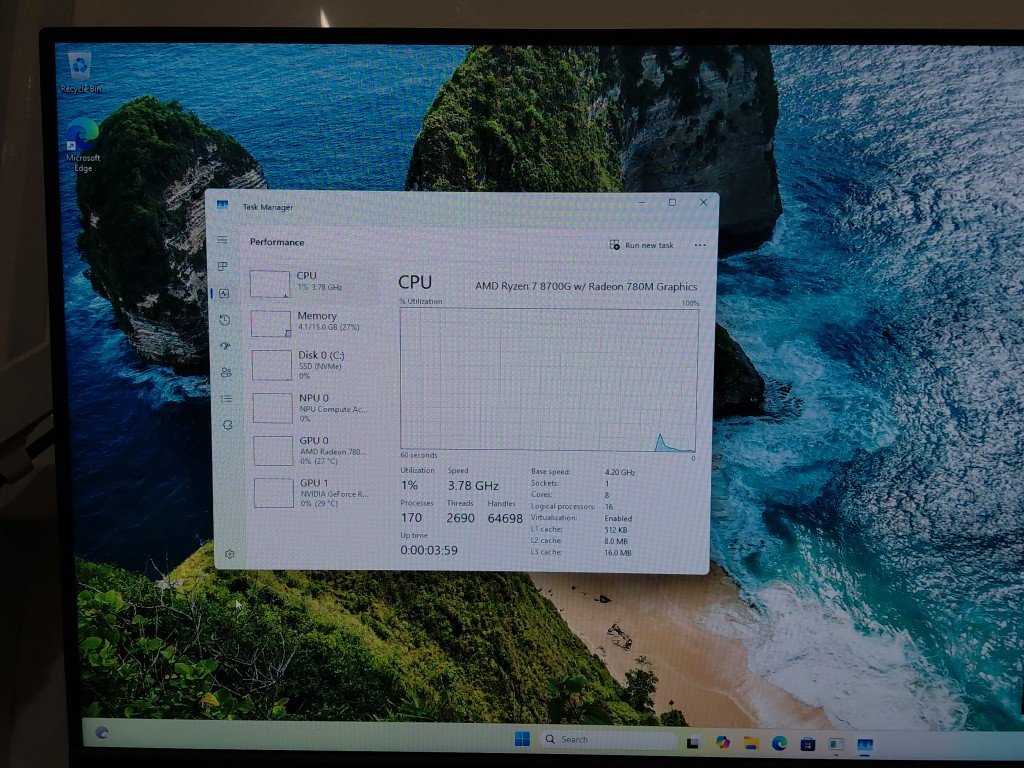Open the three-dot more options menu
This screenshot has width=1024, height=768.
pos(699,245)
